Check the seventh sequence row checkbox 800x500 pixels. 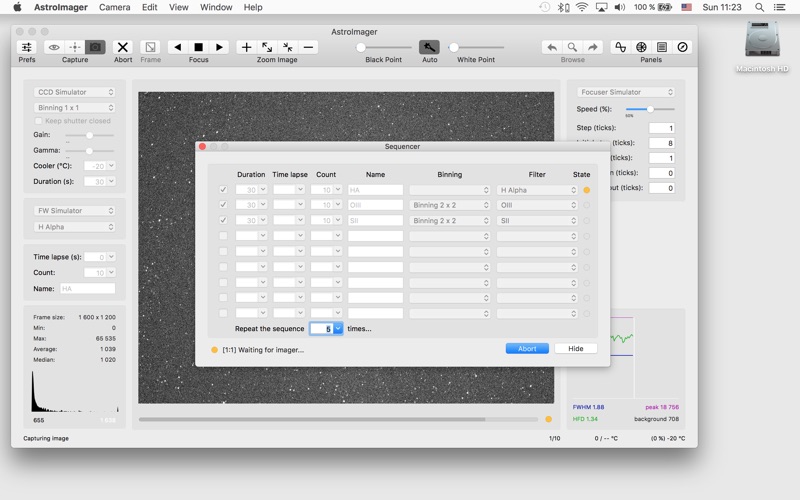pos(223,282)
